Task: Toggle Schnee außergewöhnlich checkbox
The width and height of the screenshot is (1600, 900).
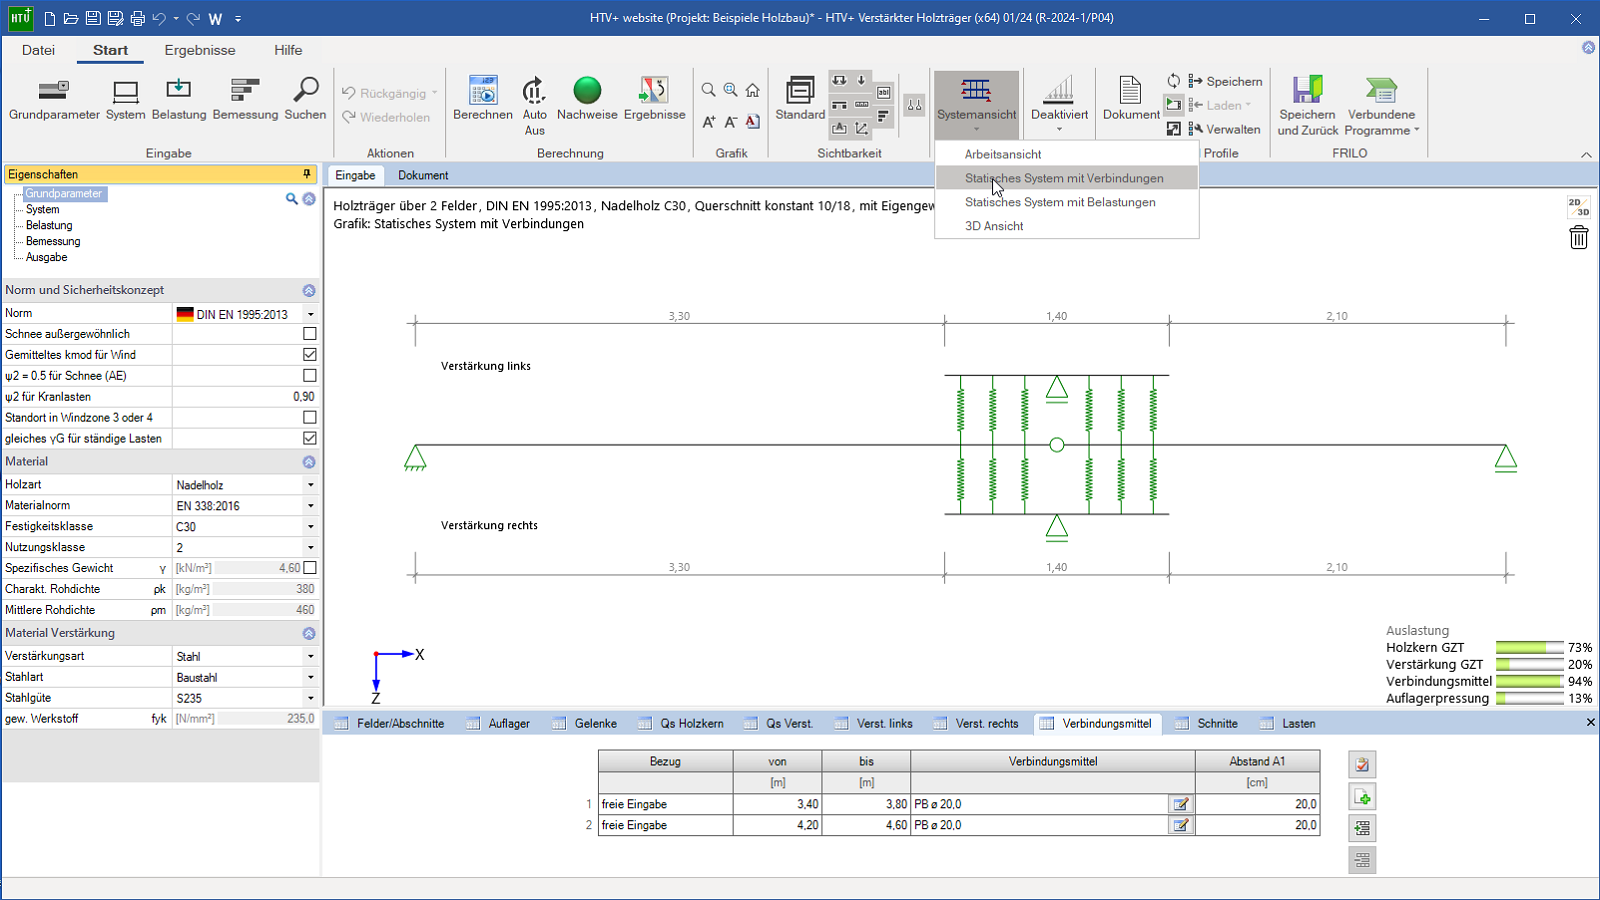Action: coord(310,334)
